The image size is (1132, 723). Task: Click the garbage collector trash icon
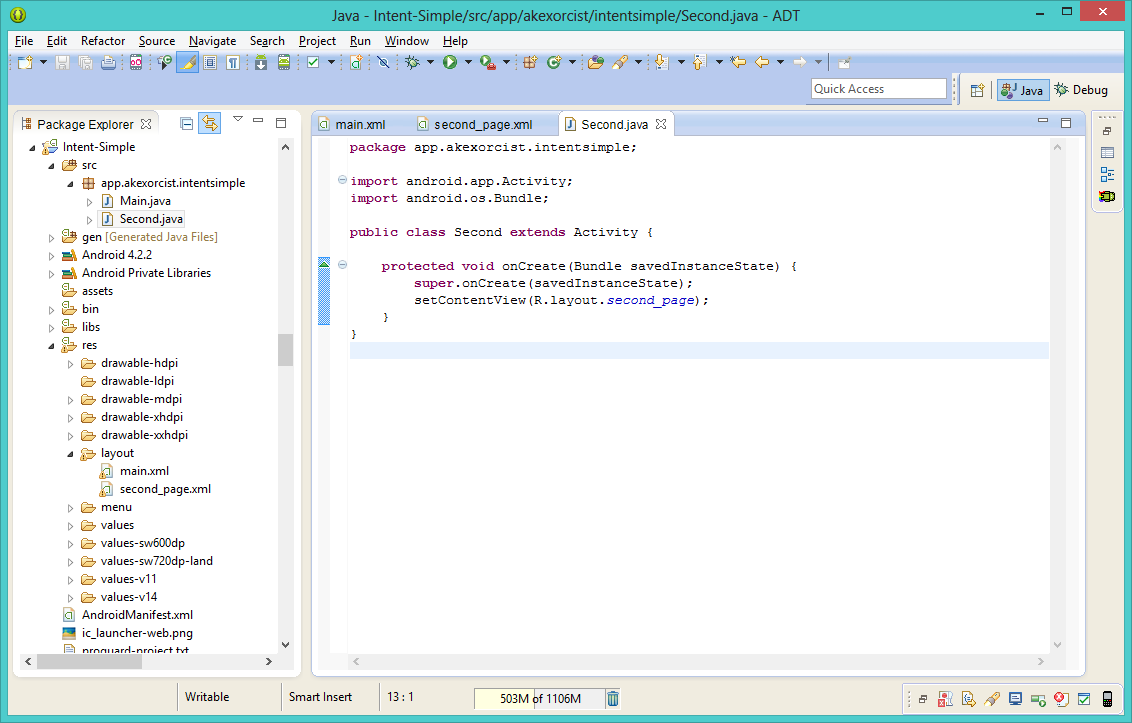click(613, 698)
